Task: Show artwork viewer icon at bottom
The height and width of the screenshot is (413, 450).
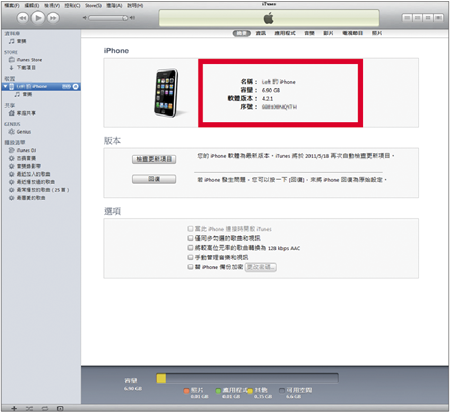Action: coord(60,408)
